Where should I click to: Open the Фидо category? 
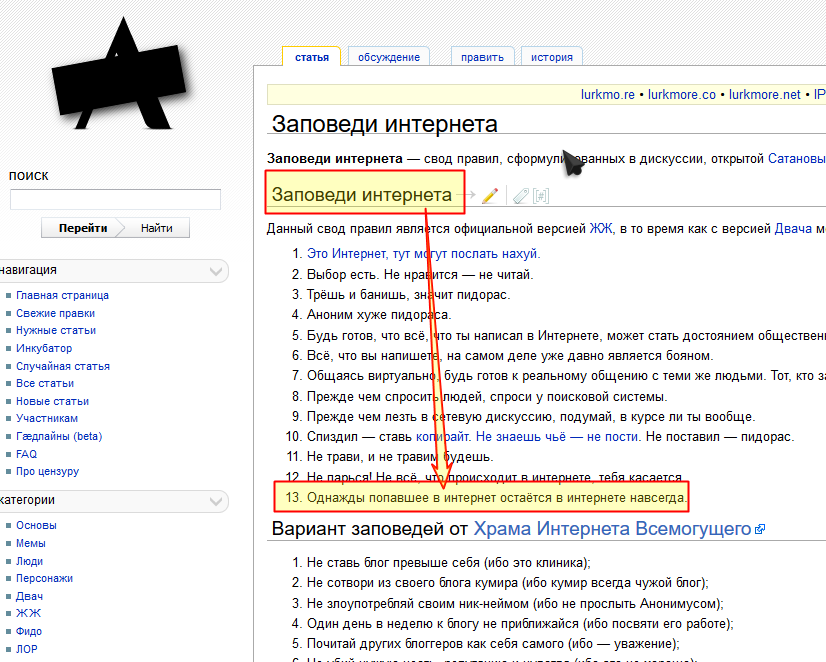point(29,631)
